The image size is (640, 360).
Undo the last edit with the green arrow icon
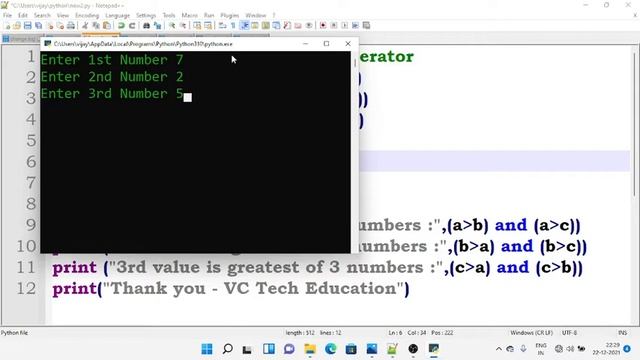click(121, 26)
